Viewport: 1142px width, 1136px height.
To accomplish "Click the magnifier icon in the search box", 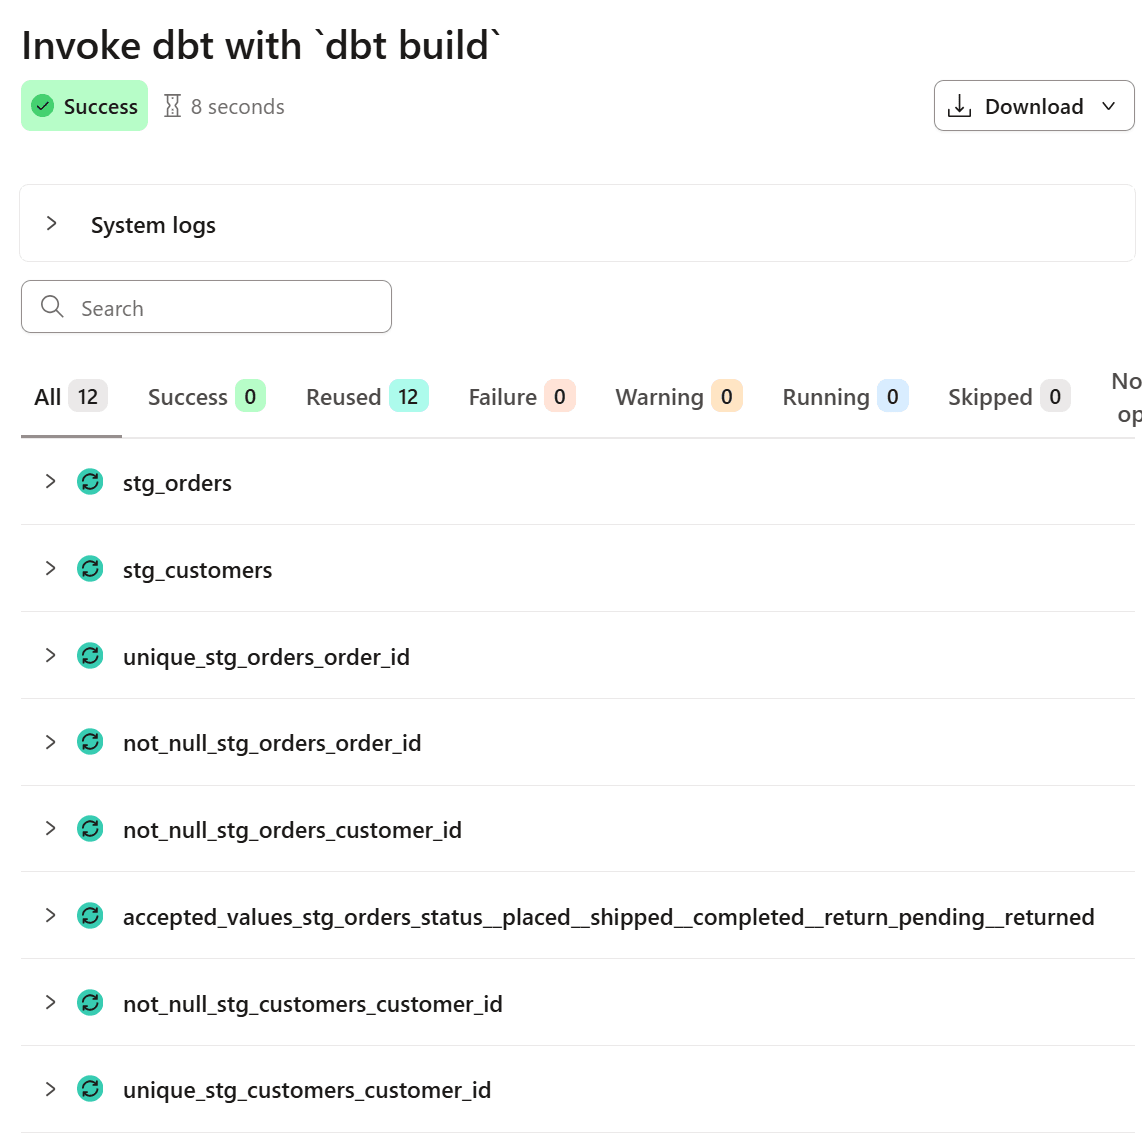I will point(52,307).
